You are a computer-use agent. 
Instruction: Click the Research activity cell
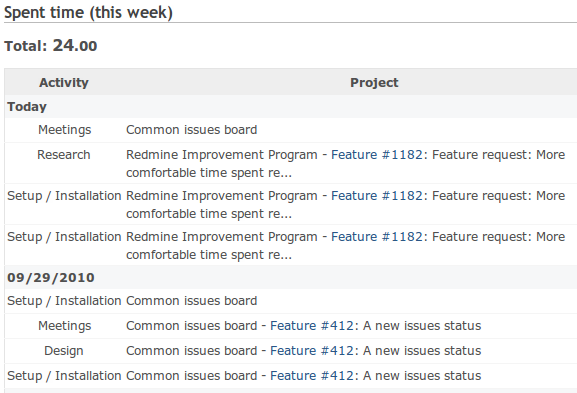click(x=64, y=155)
